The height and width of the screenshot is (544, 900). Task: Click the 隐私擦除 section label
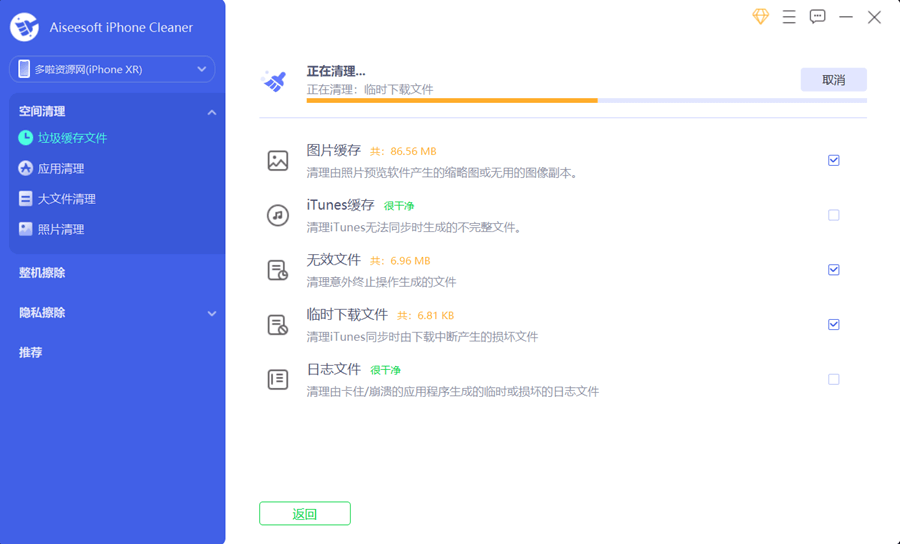point(42,313)
